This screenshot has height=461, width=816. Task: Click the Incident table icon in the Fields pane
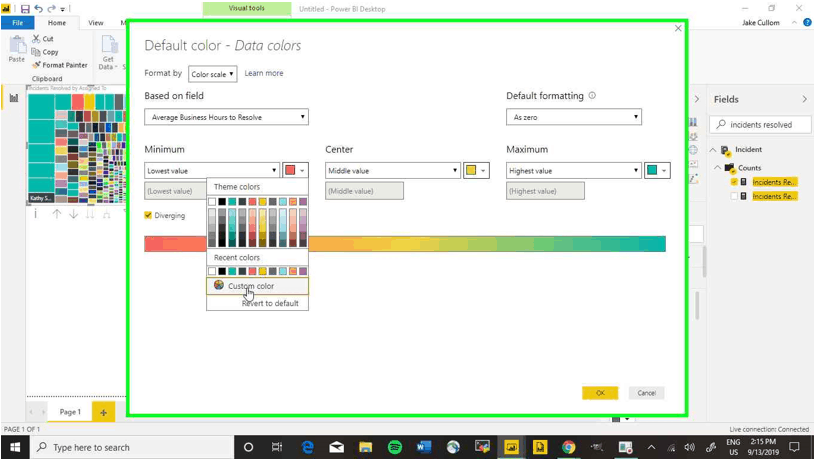pyautogui.click(x=725, y=150)
